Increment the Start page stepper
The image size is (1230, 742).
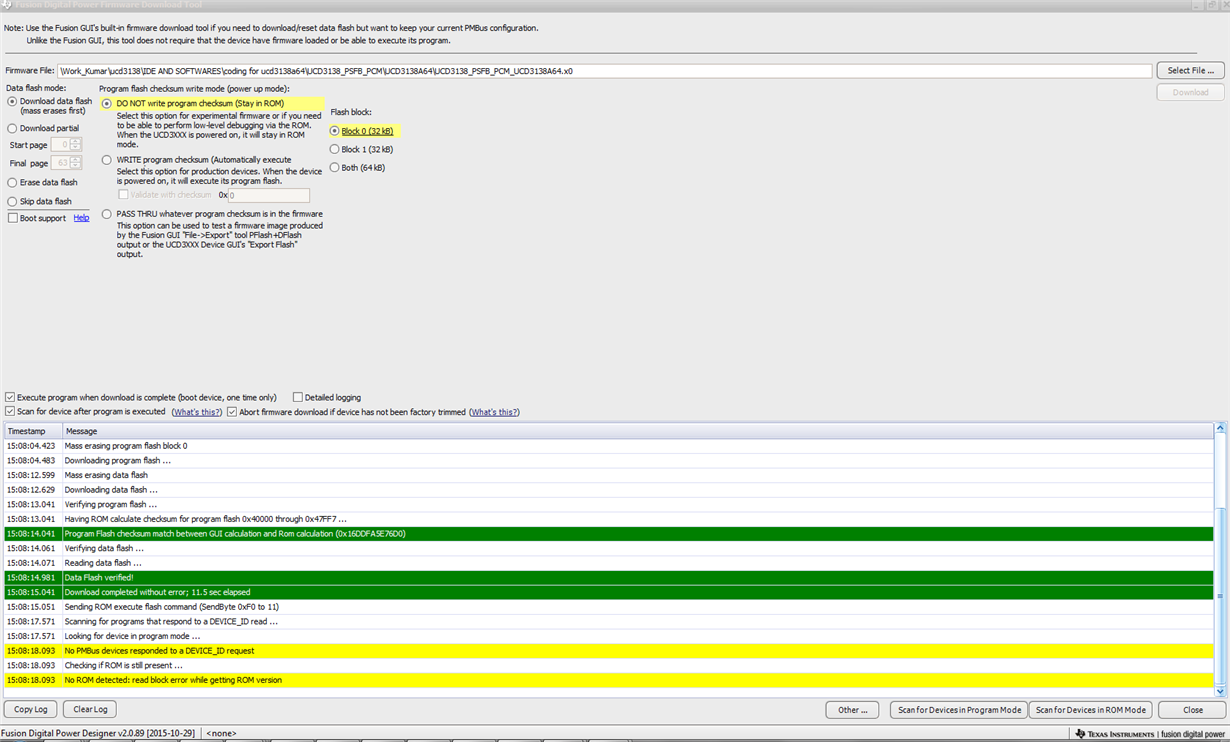[x=76, y=142]
